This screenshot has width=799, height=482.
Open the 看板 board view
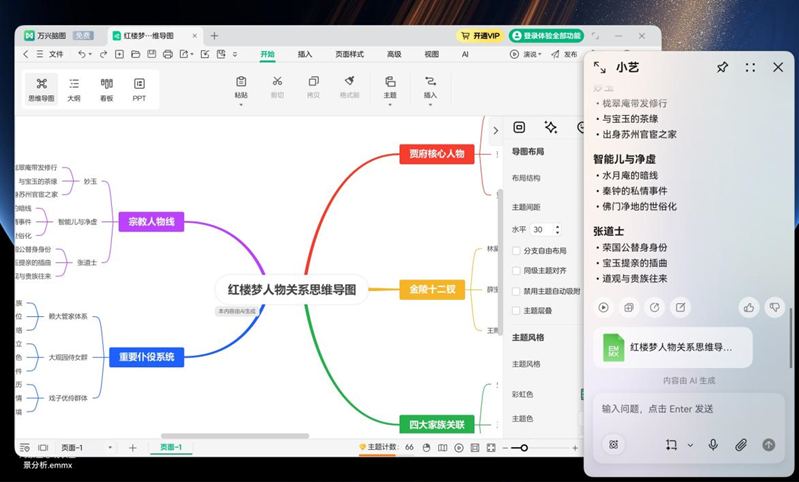click(106, 88)
